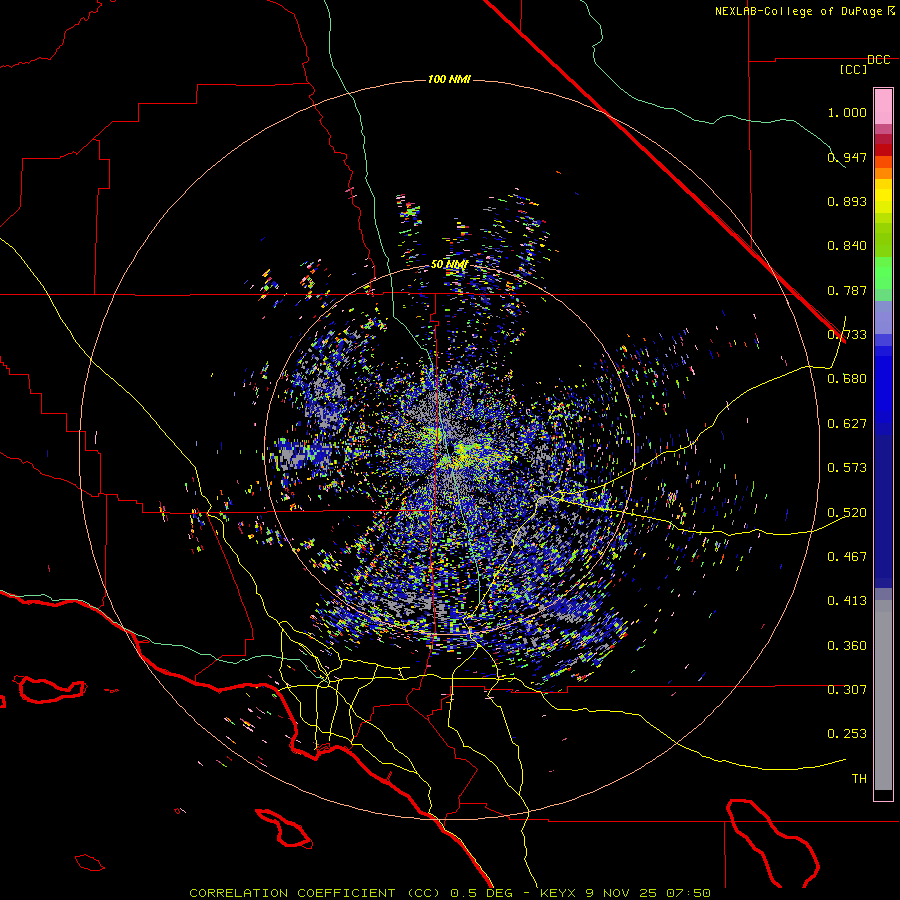This screenshot has width=900, height=900.
Task: Click the 0.307 legend value
Action: [x=847, y=690]
